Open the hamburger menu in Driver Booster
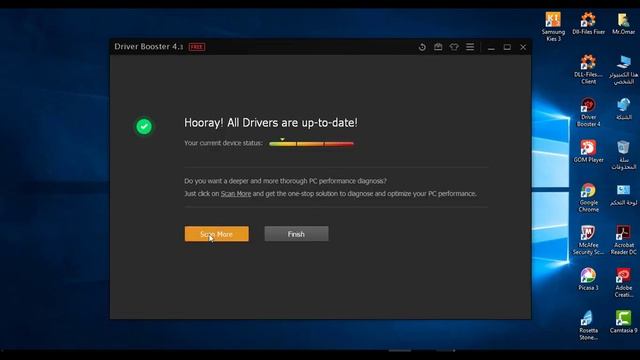Image resolution: width=640 pixels, height=360 pixels. pos(470,47)
